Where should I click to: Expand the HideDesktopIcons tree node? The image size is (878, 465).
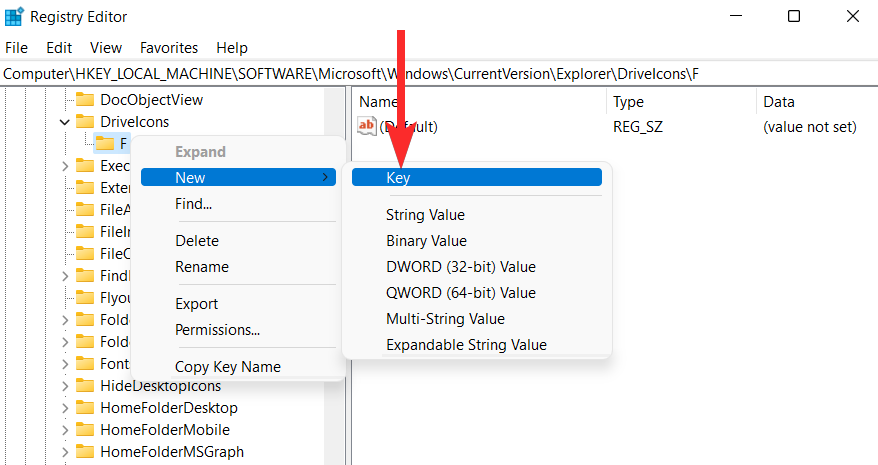point(65,386)
